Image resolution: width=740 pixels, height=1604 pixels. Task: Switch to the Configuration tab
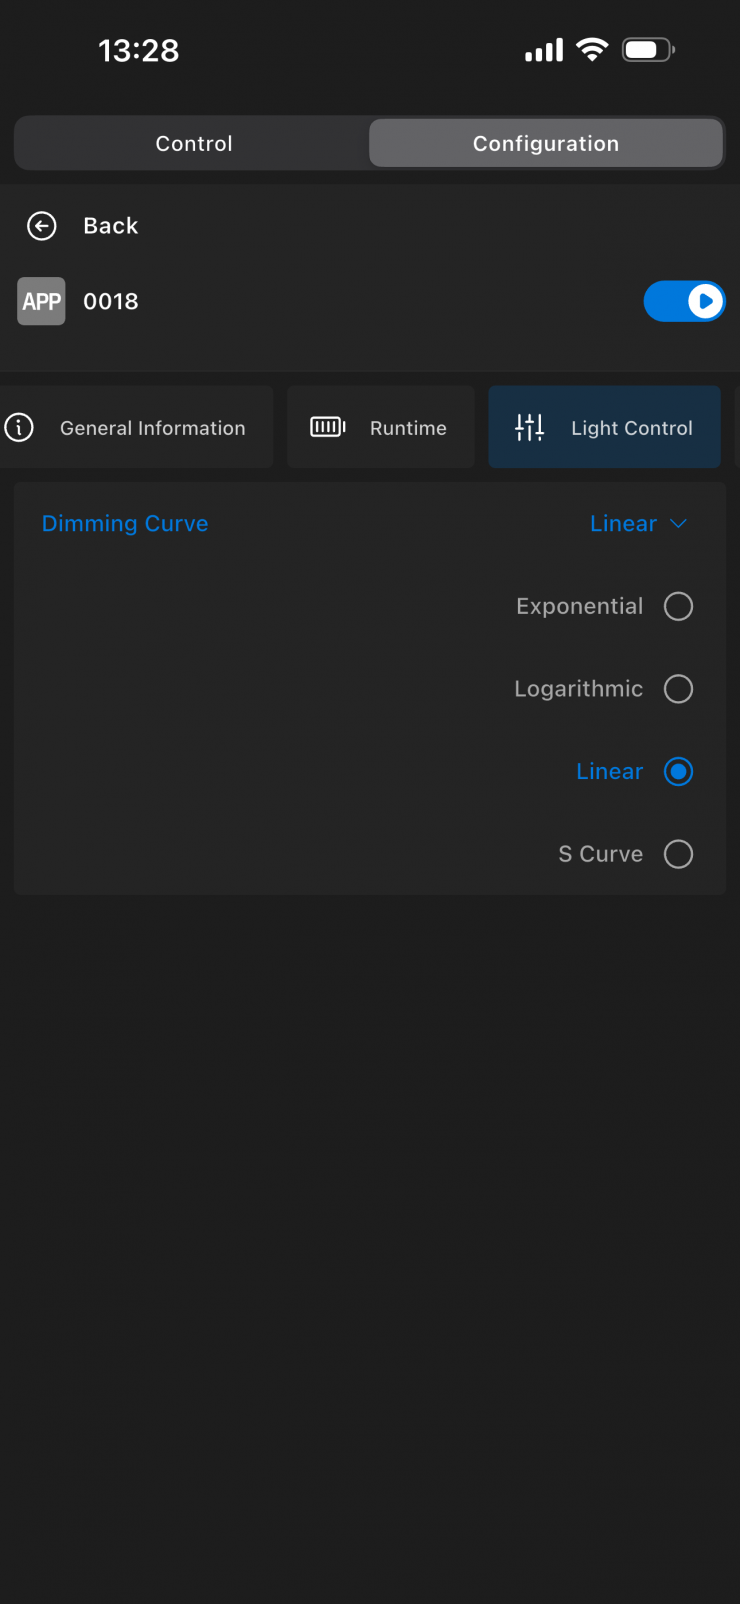point(546,144)
